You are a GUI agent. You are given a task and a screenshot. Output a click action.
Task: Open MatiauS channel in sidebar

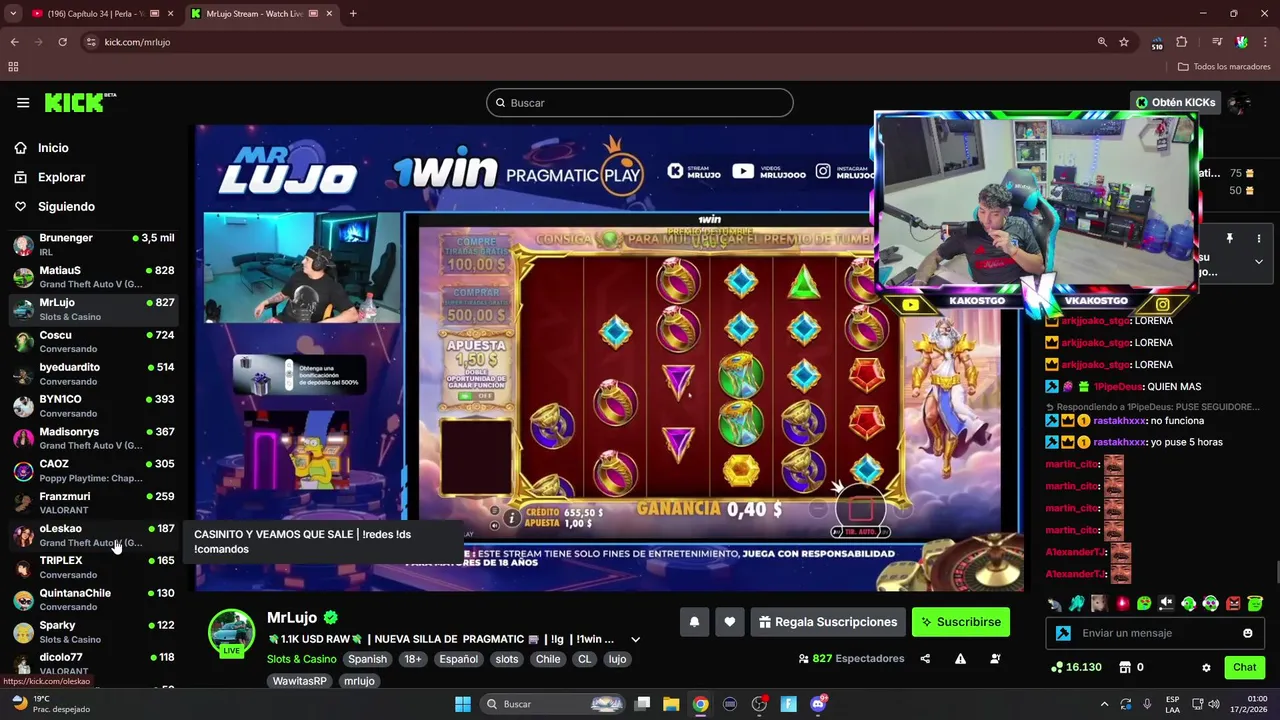[x=94, y=276]
